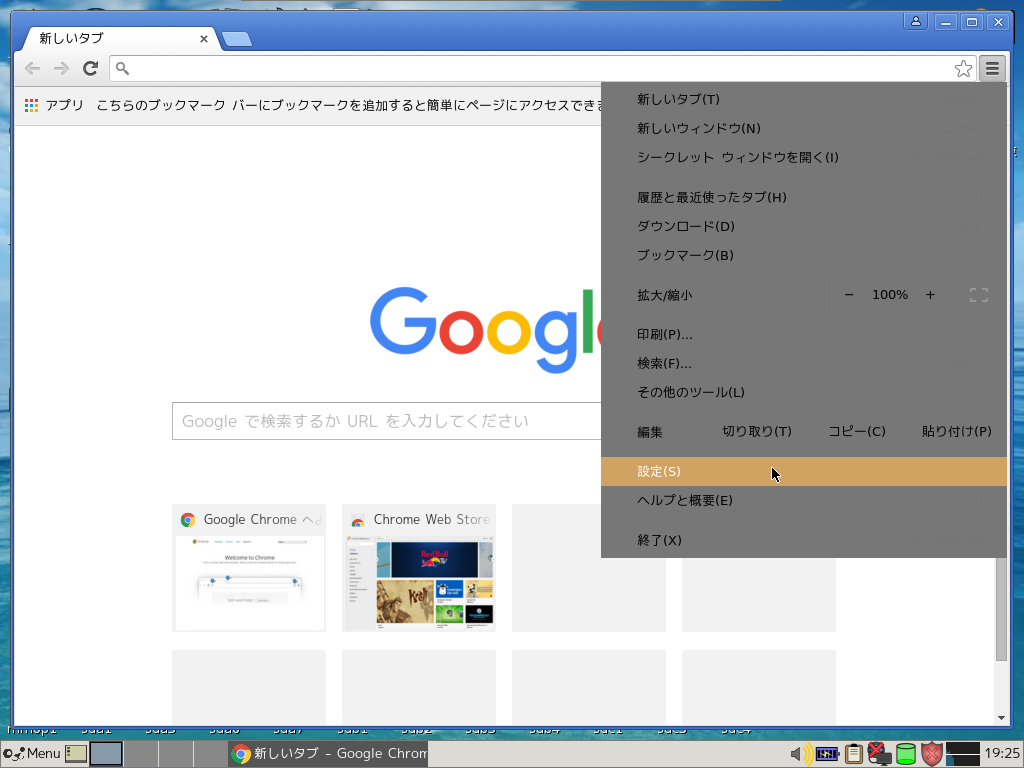Open シークレット ウィンドウを開く(I)
This screenshot has height=768, width=1024.
[x=804, y=157]
